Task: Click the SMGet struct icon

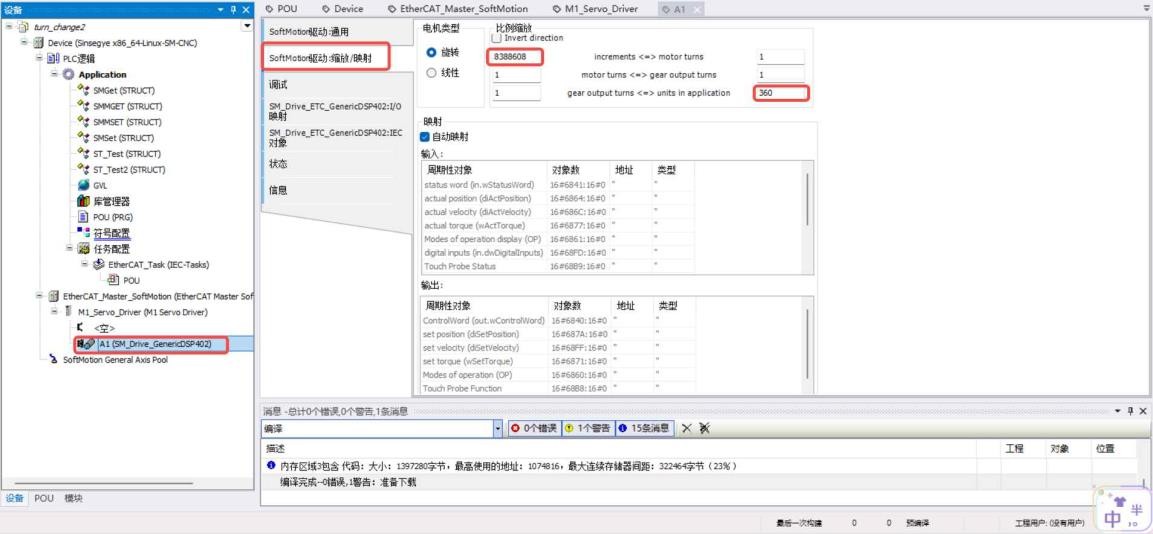Action: 83,90
